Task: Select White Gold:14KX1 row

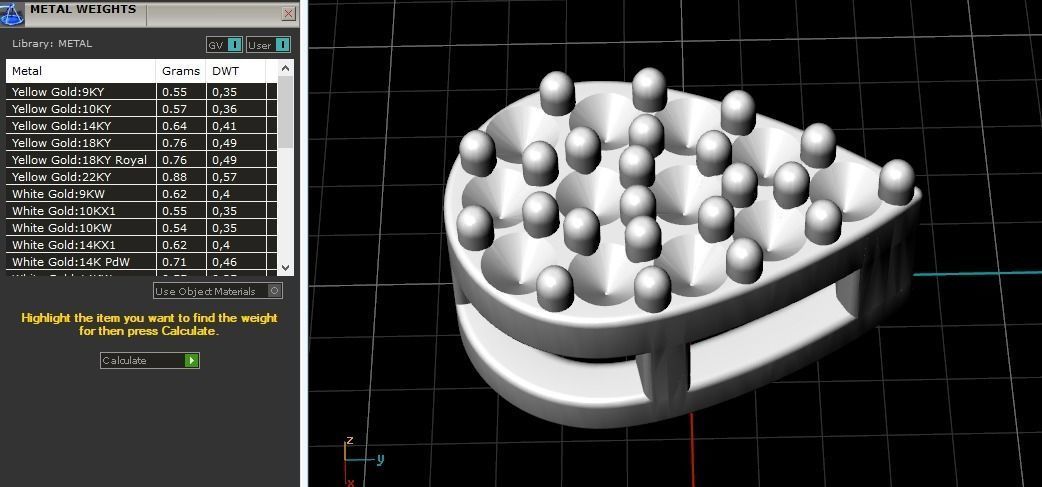Action: click(141, 245)
